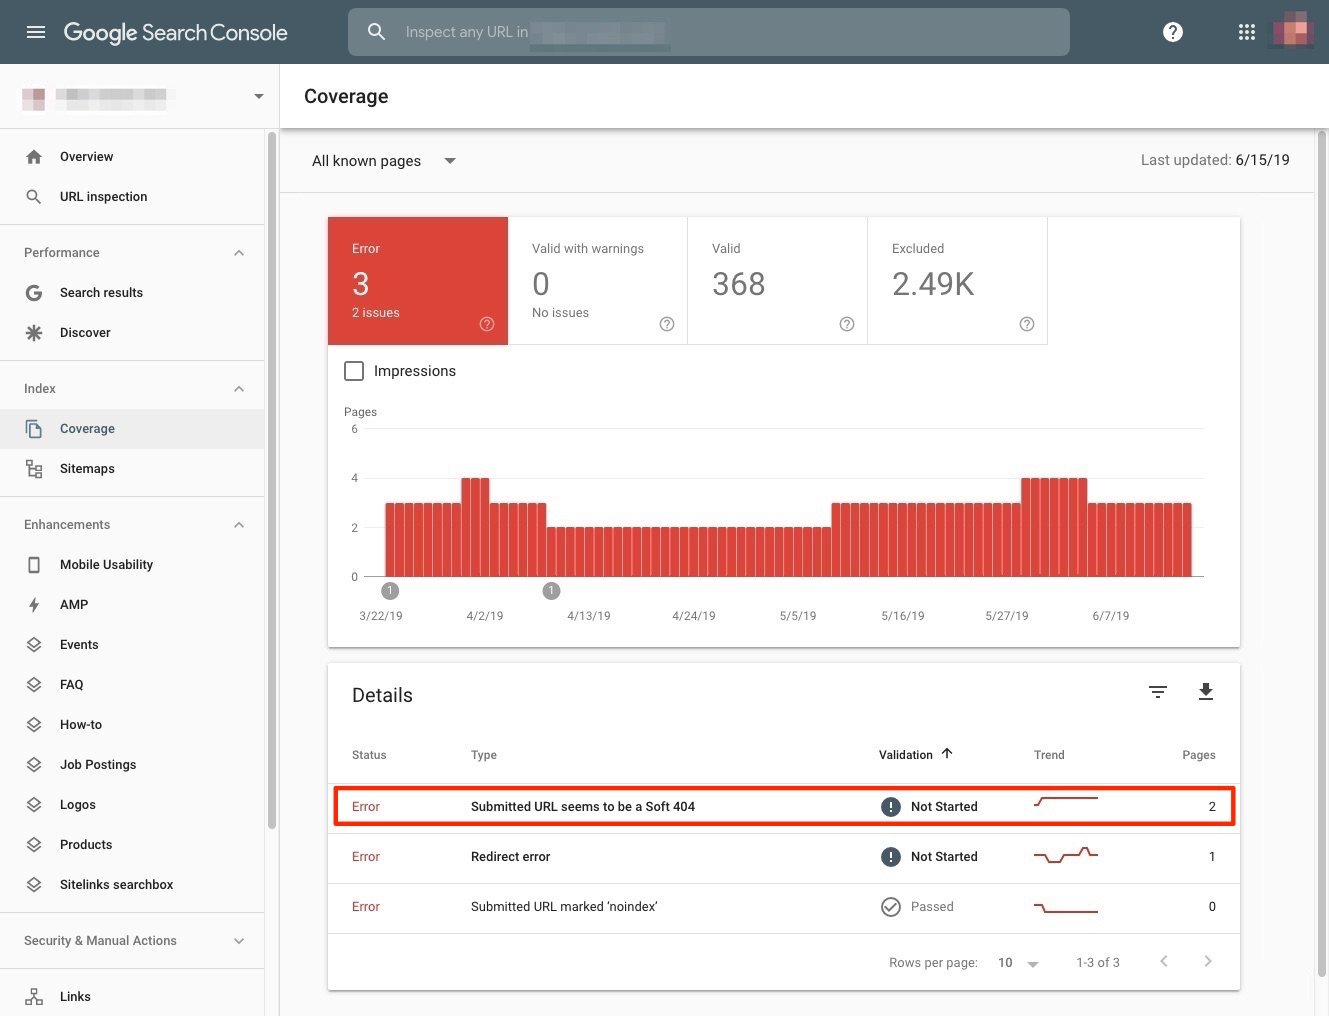Viewport: 1329px width, 1016px height.
Task: Sort by Validation column arrow
Action: (x=947, y=754)
